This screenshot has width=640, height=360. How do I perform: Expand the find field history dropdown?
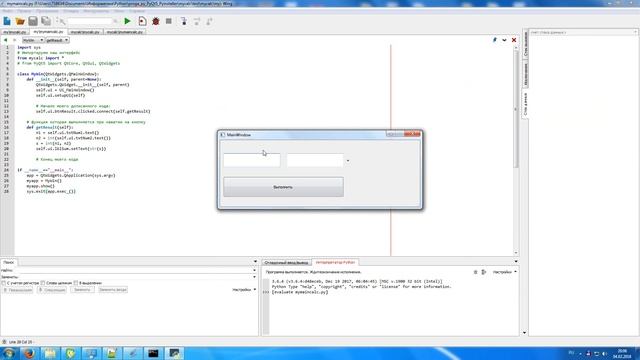(x=255, y=270)
